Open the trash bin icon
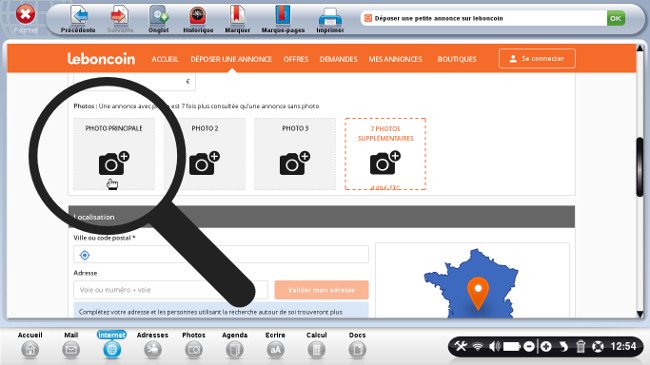Image resolution: width=650 pixels, height=365 pixels. pyautogui.click(x=581, y=346)
